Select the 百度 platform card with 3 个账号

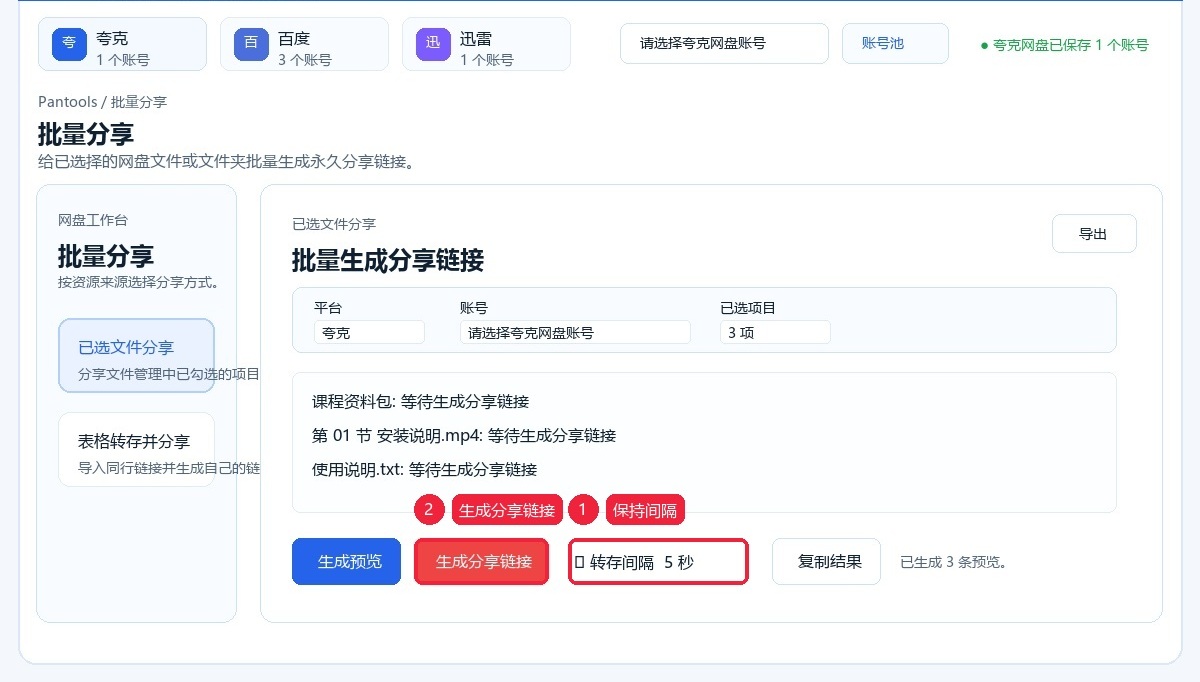point(304,44)
